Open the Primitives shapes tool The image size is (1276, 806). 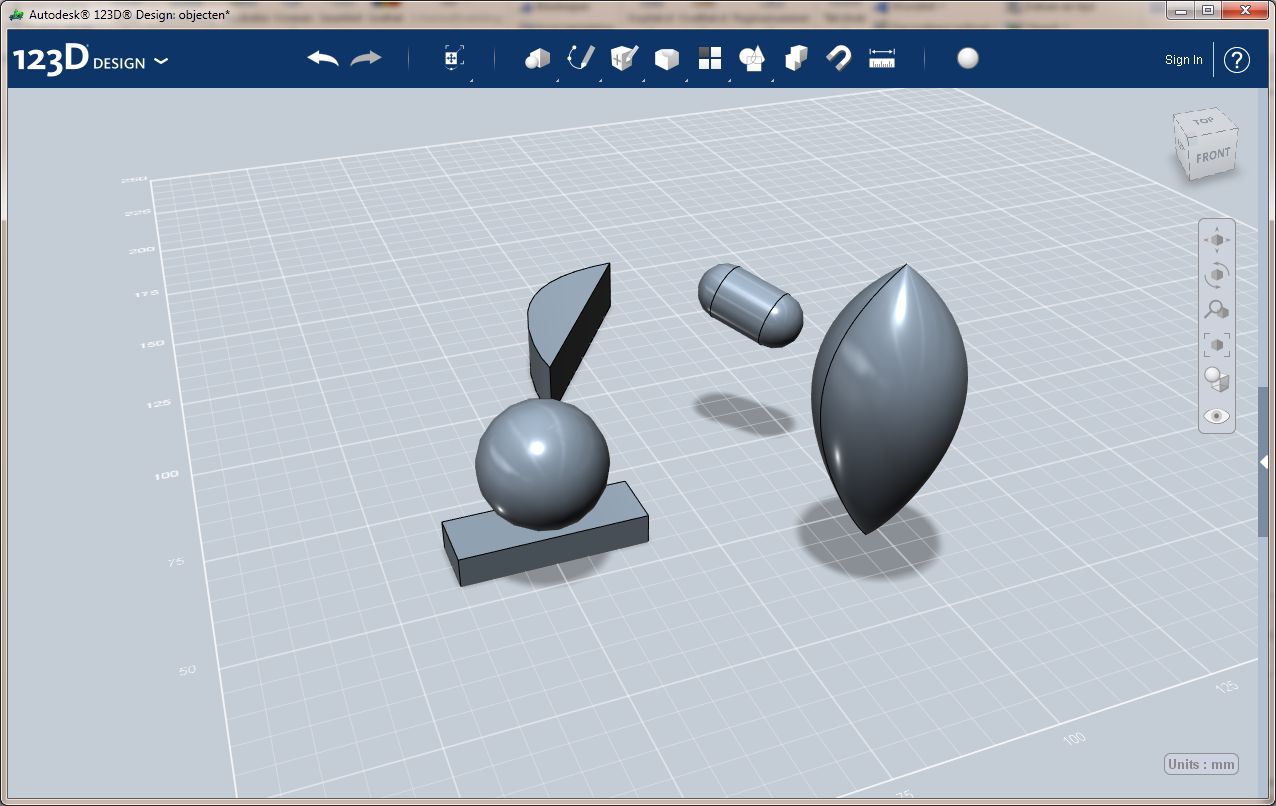point(538,59)
